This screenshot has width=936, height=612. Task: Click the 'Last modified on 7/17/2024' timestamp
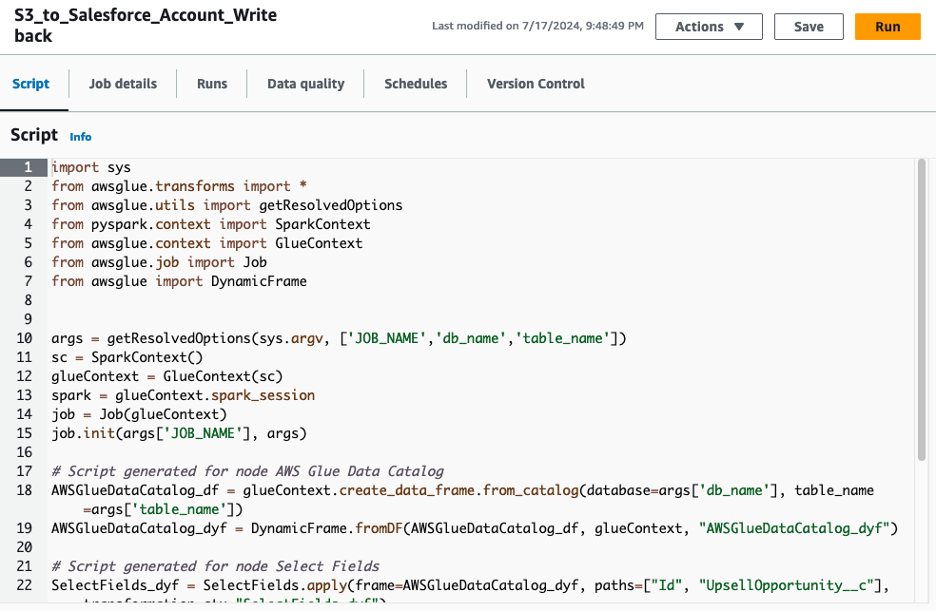click(x=537, y=26)
